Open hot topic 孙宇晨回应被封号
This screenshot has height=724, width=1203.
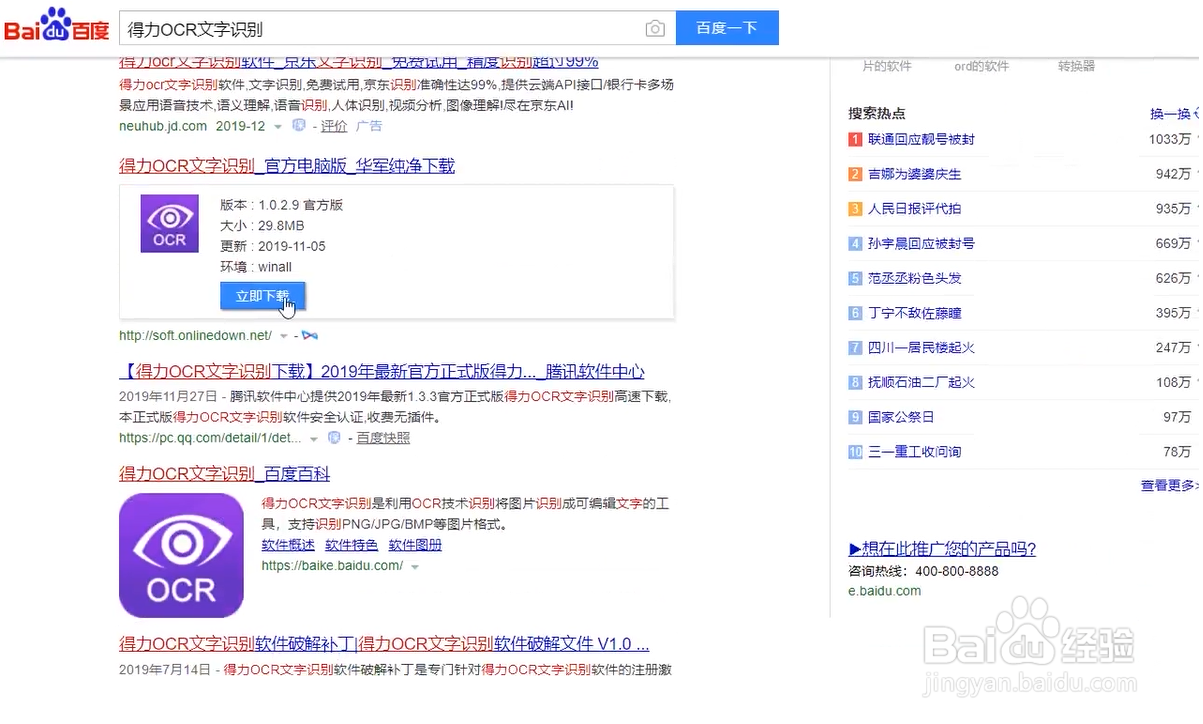pyautogui.click(x=921, y=243)
